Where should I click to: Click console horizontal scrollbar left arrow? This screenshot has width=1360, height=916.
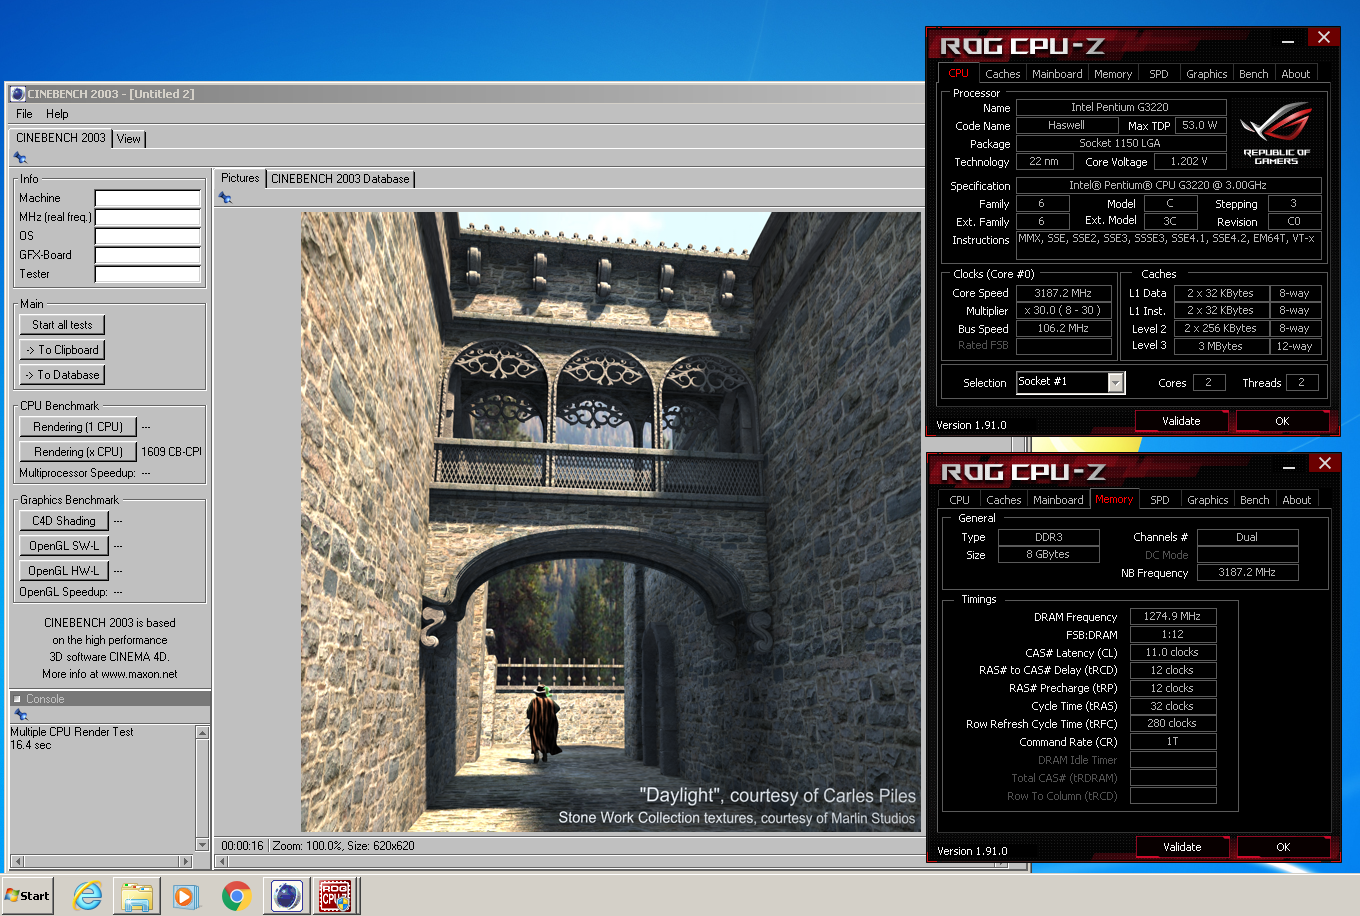click(x=17, y=861)
